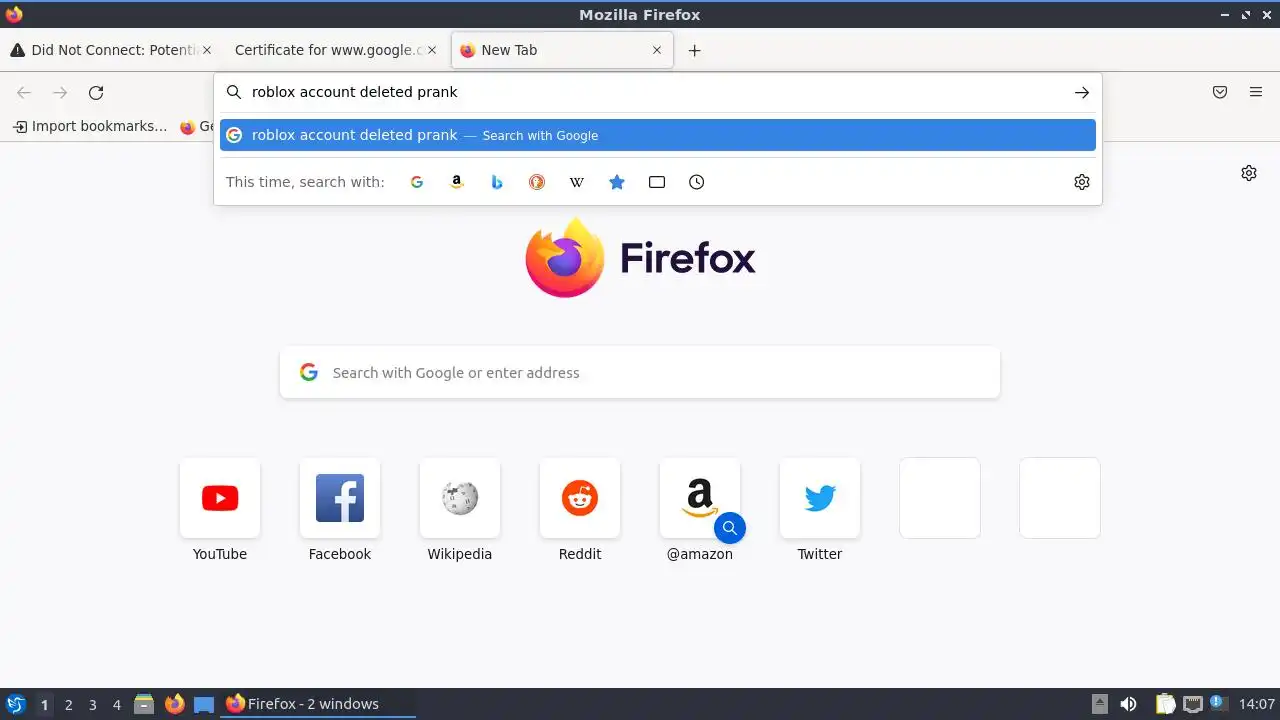Open the Firefox hamburger menu
The width and height of the screenshot is (1280, 720).
click(1256, 92)
